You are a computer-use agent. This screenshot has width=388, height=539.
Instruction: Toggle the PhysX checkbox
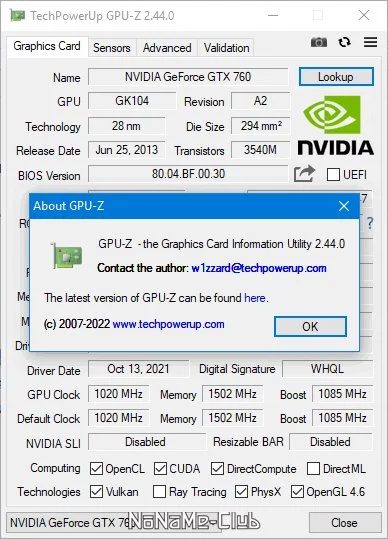point(241,492)
